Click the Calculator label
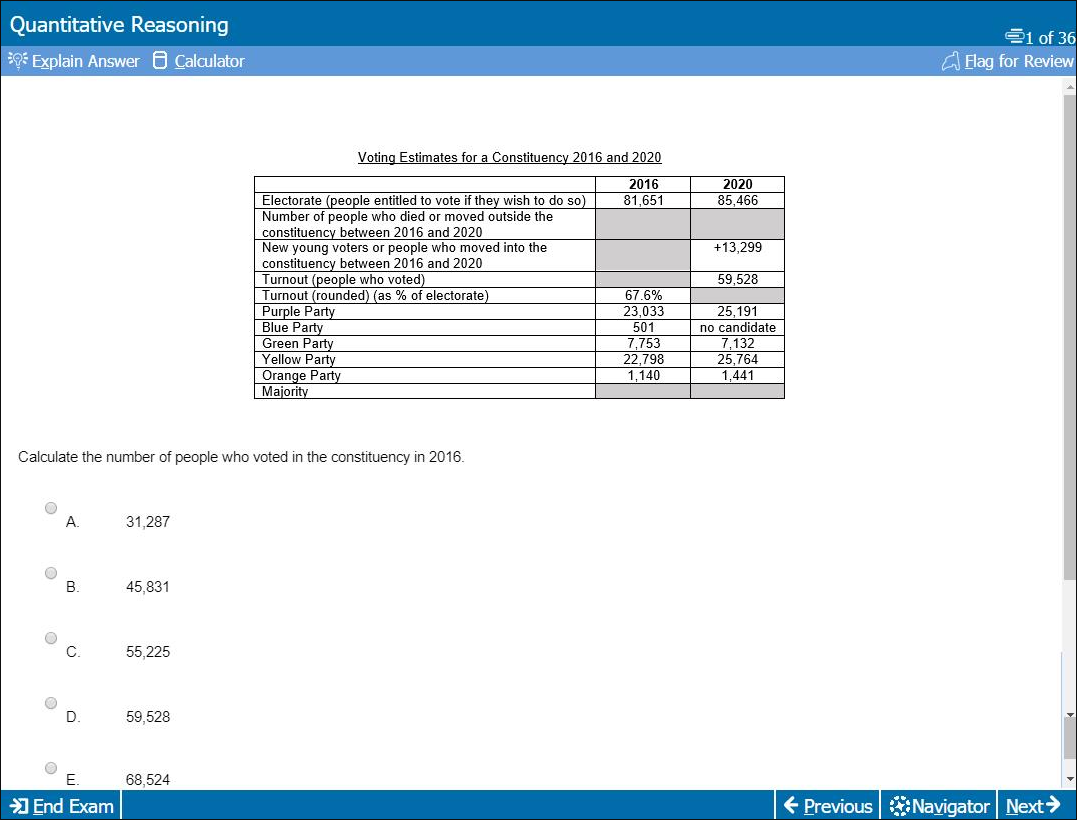The height and width of the screenshot is (820, 1077). (x=209, y=61)
